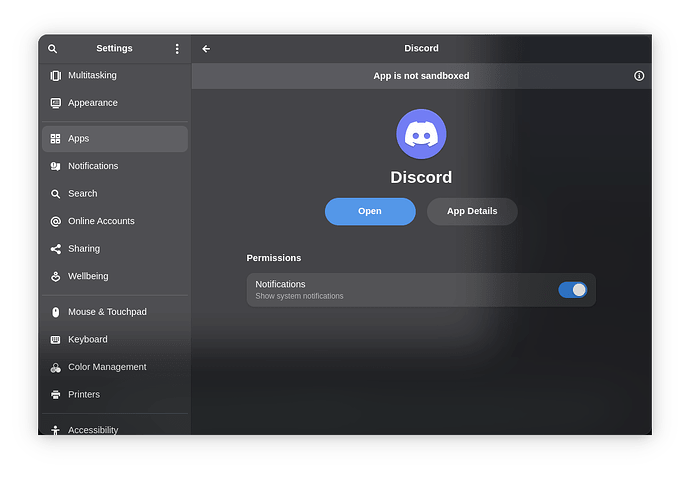
Task: Open Mouse & Touchpad settings
Action: pos(115,312)
